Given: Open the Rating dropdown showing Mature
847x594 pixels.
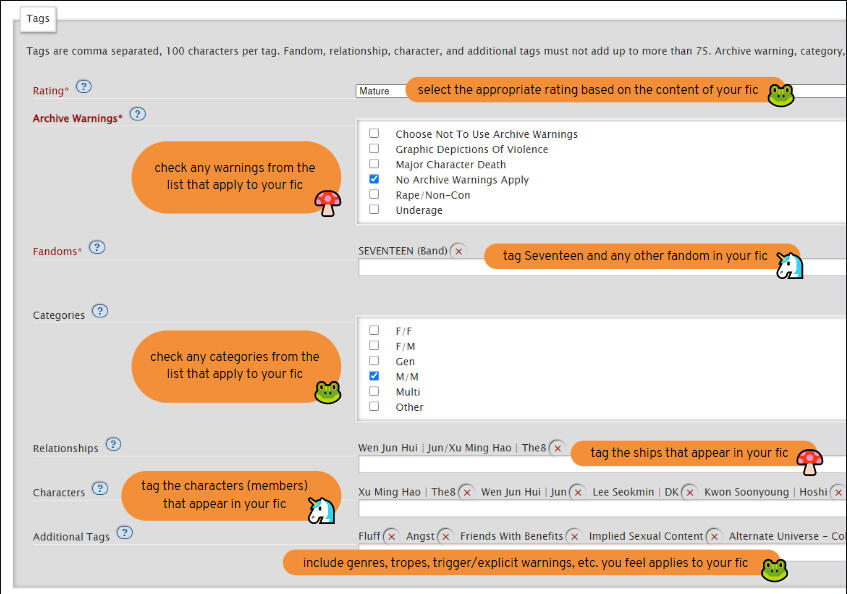Looking at the screenshot, I should point(381,91).
